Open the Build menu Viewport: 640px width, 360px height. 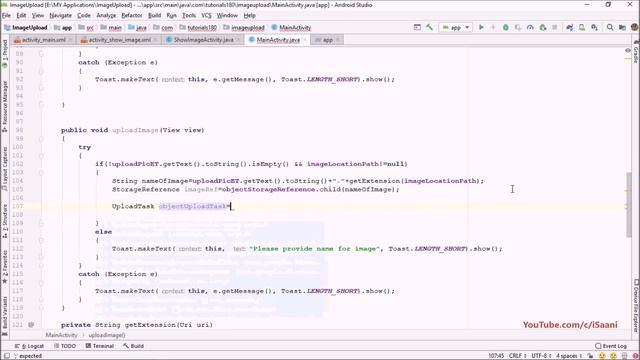(x=154, y=16)
